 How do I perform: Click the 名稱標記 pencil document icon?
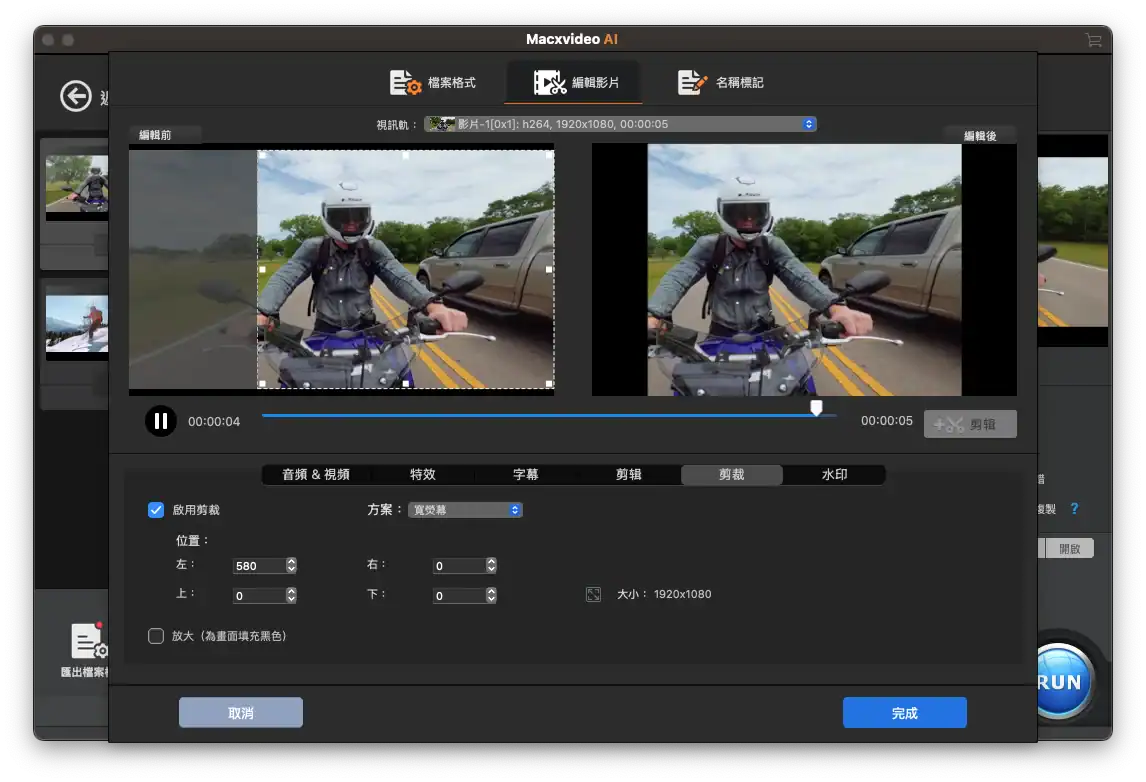(692, 83)
